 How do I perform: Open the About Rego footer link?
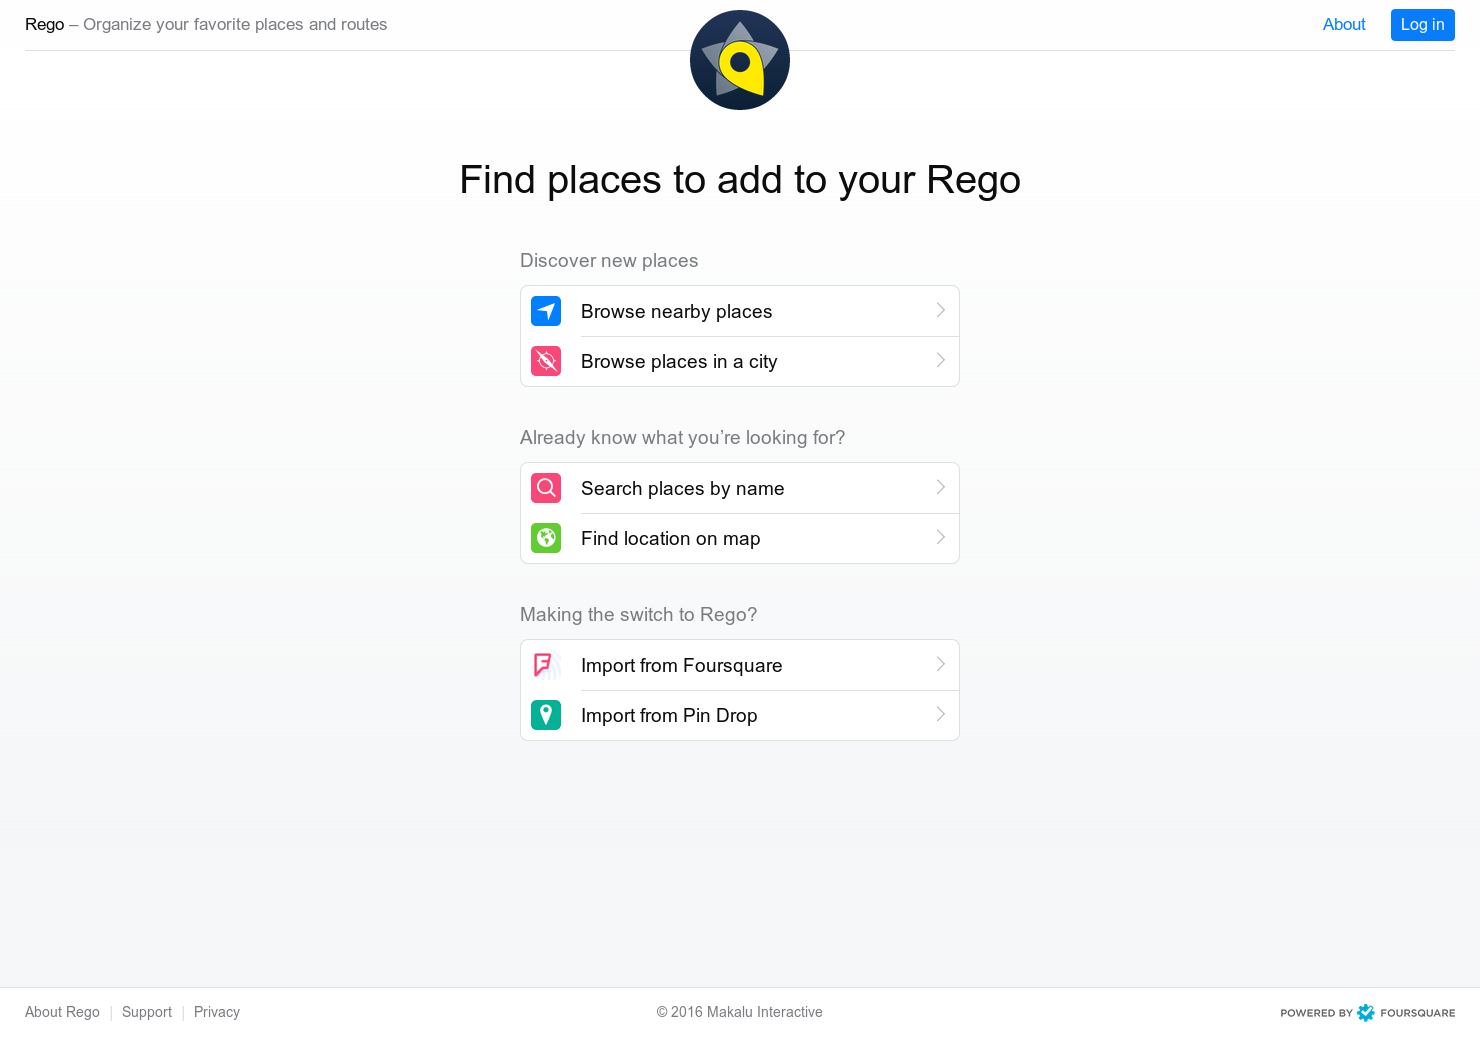(62, 1012)
